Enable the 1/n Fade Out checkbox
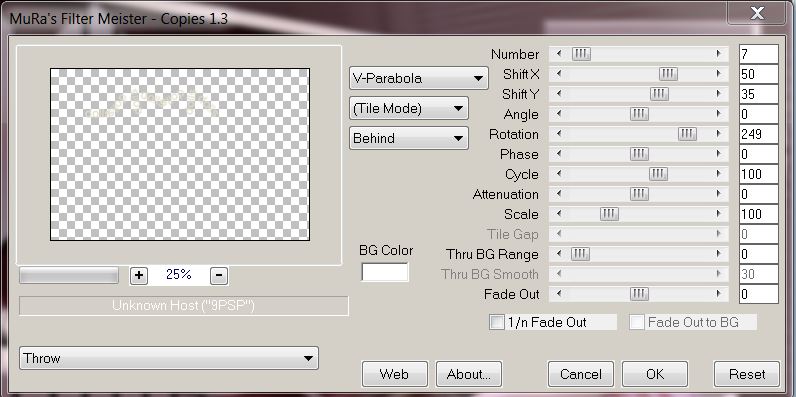 [496, 322]
